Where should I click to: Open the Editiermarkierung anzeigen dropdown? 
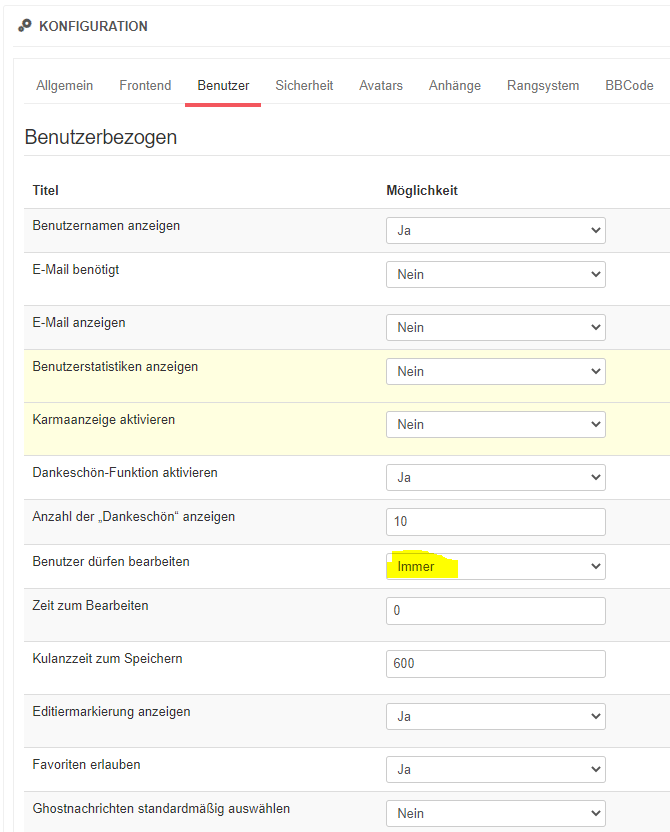[495, 717]
